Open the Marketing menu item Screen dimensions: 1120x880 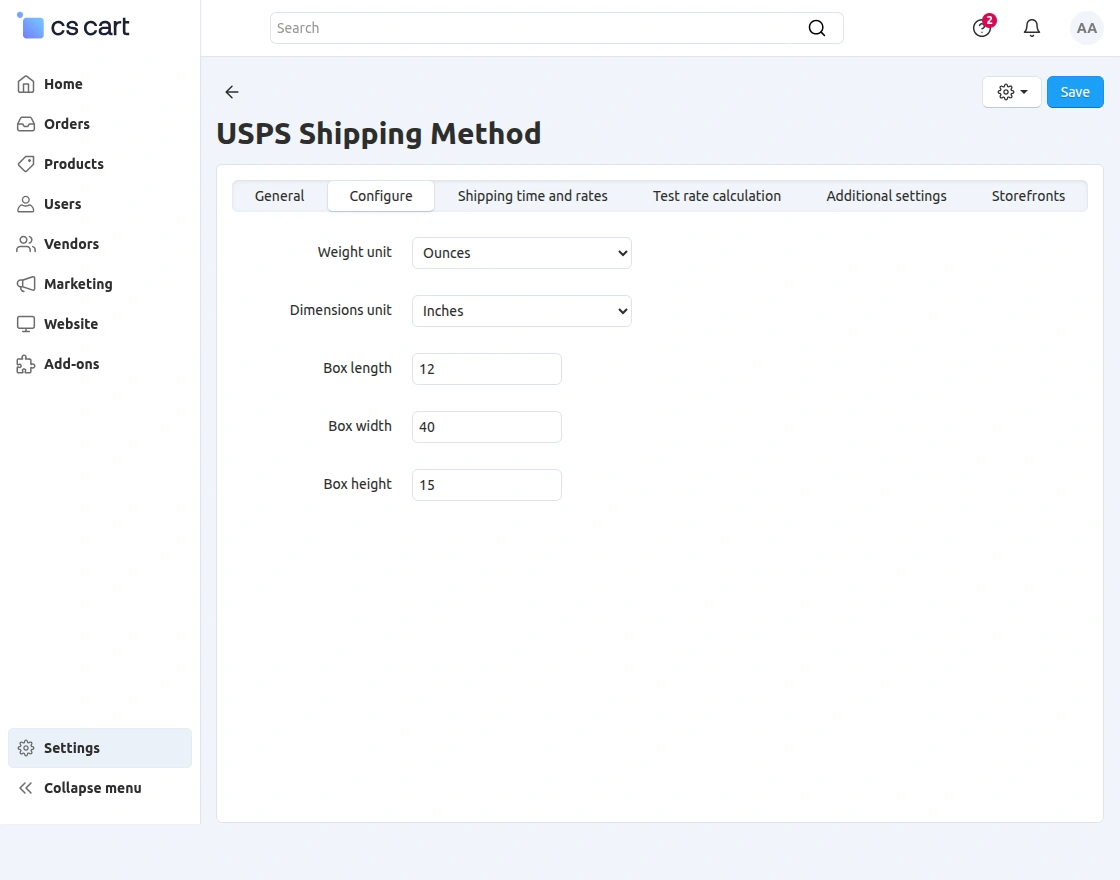(100, 284)
